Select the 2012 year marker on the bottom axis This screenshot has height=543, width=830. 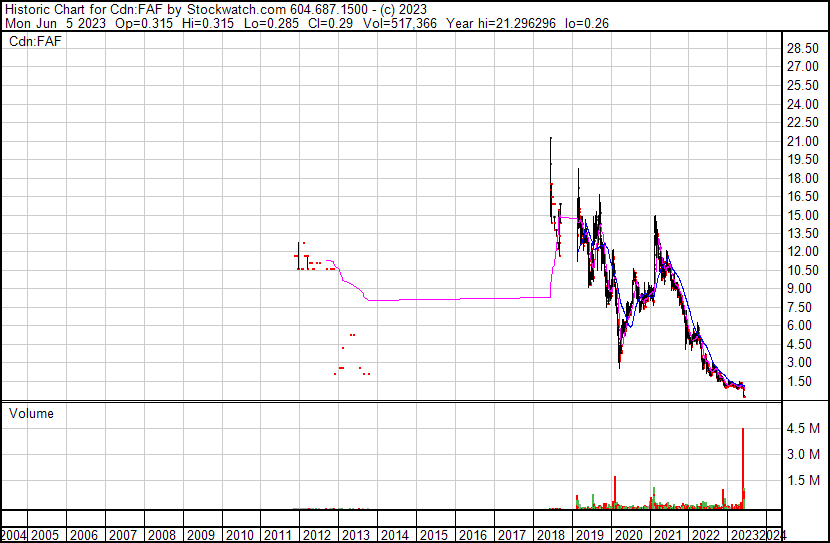316,535
